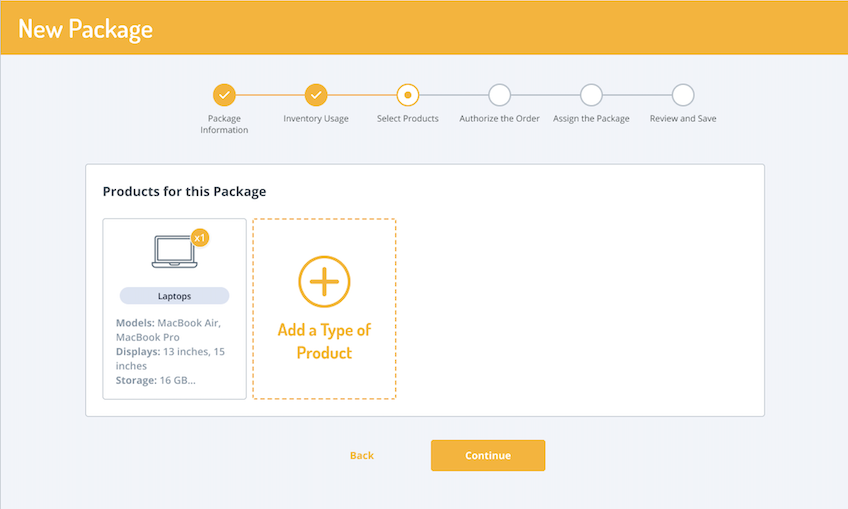Go Back to the previous step
Screen dimensions: 848x509
(x=362, y=456)
